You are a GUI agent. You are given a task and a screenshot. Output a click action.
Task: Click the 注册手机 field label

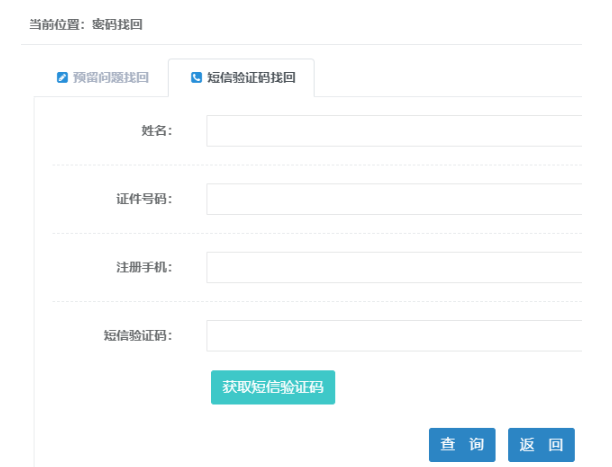[144, 267]
